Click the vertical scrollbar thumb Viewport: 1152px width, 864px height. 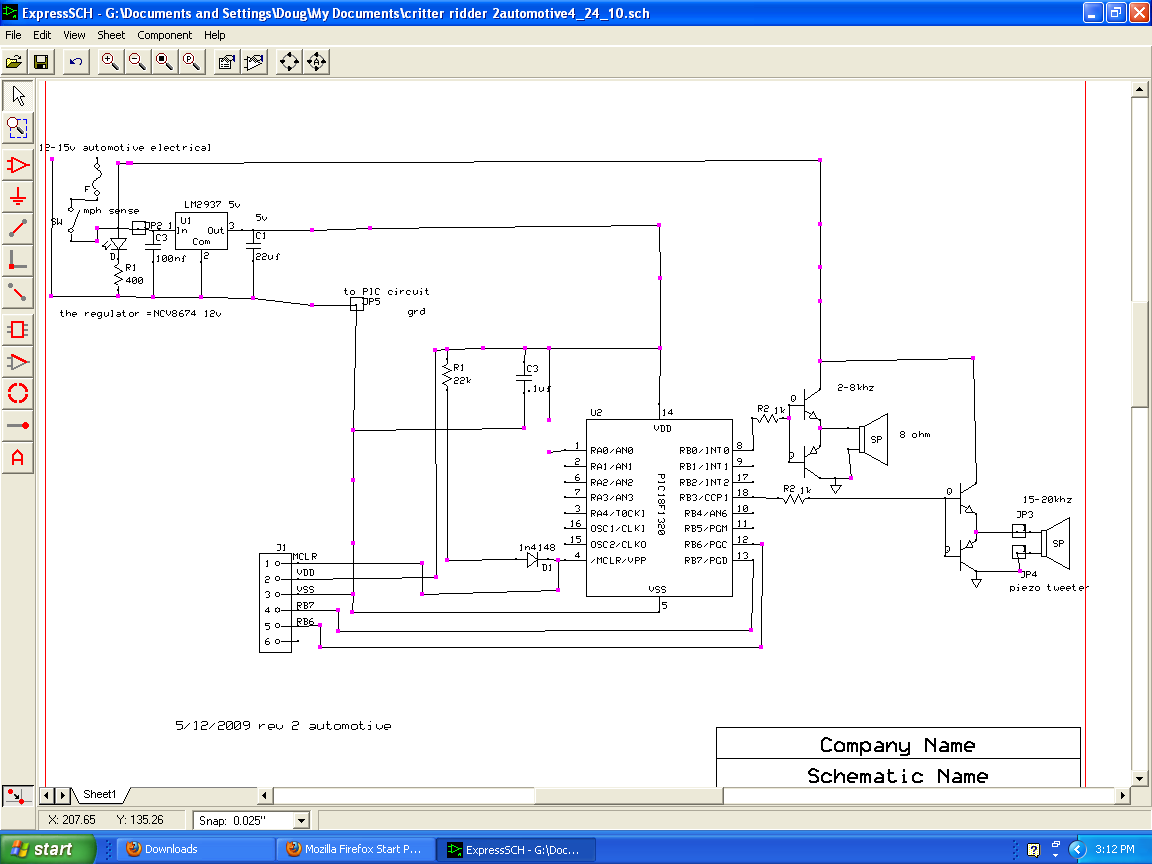click(1139, 353)
